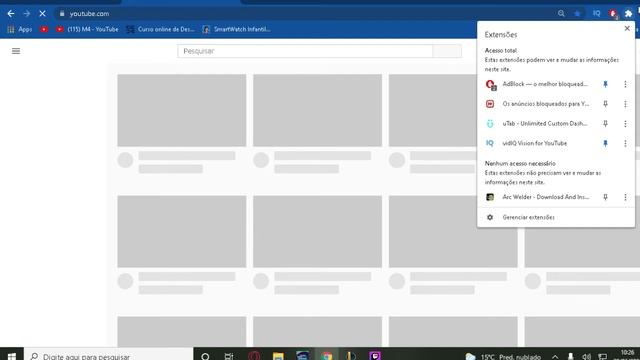Click the volume speaker tray icon
This screenshot has height=360, width=640.
click(x=587, y=357)
